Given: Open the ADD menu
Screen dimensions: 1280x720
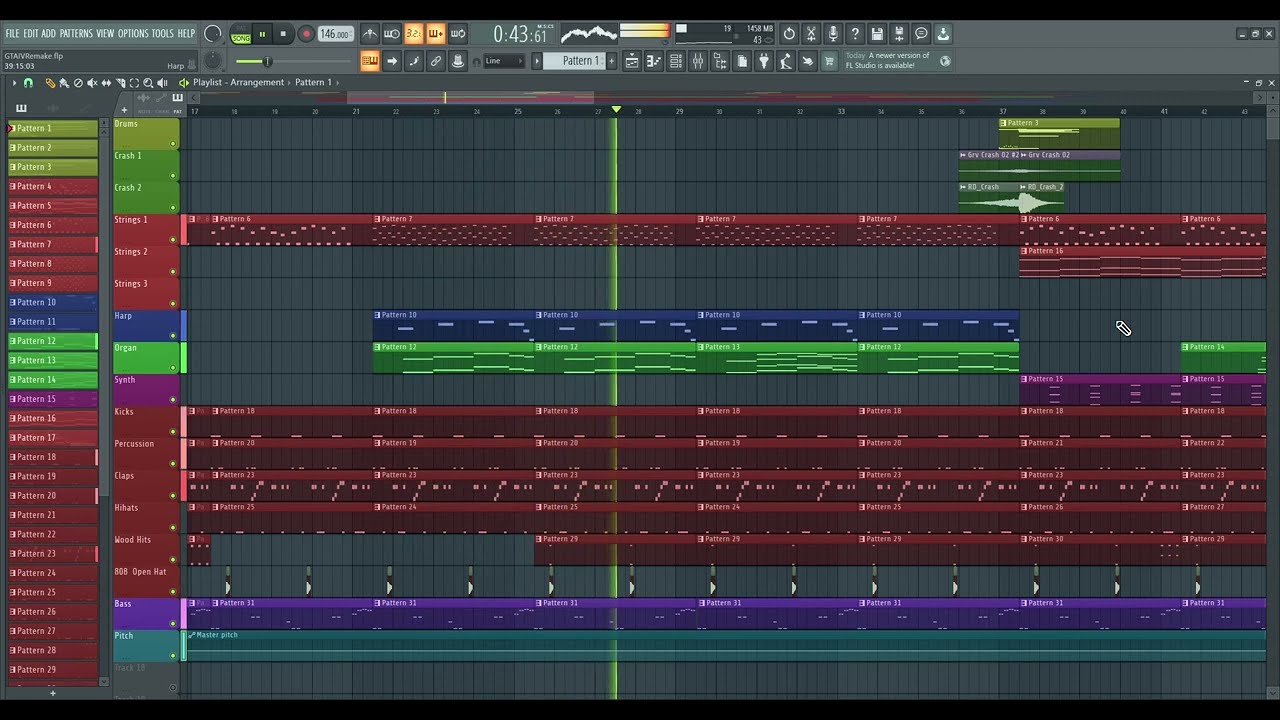Looking at the screenshot, I should [x=48, y=34].
